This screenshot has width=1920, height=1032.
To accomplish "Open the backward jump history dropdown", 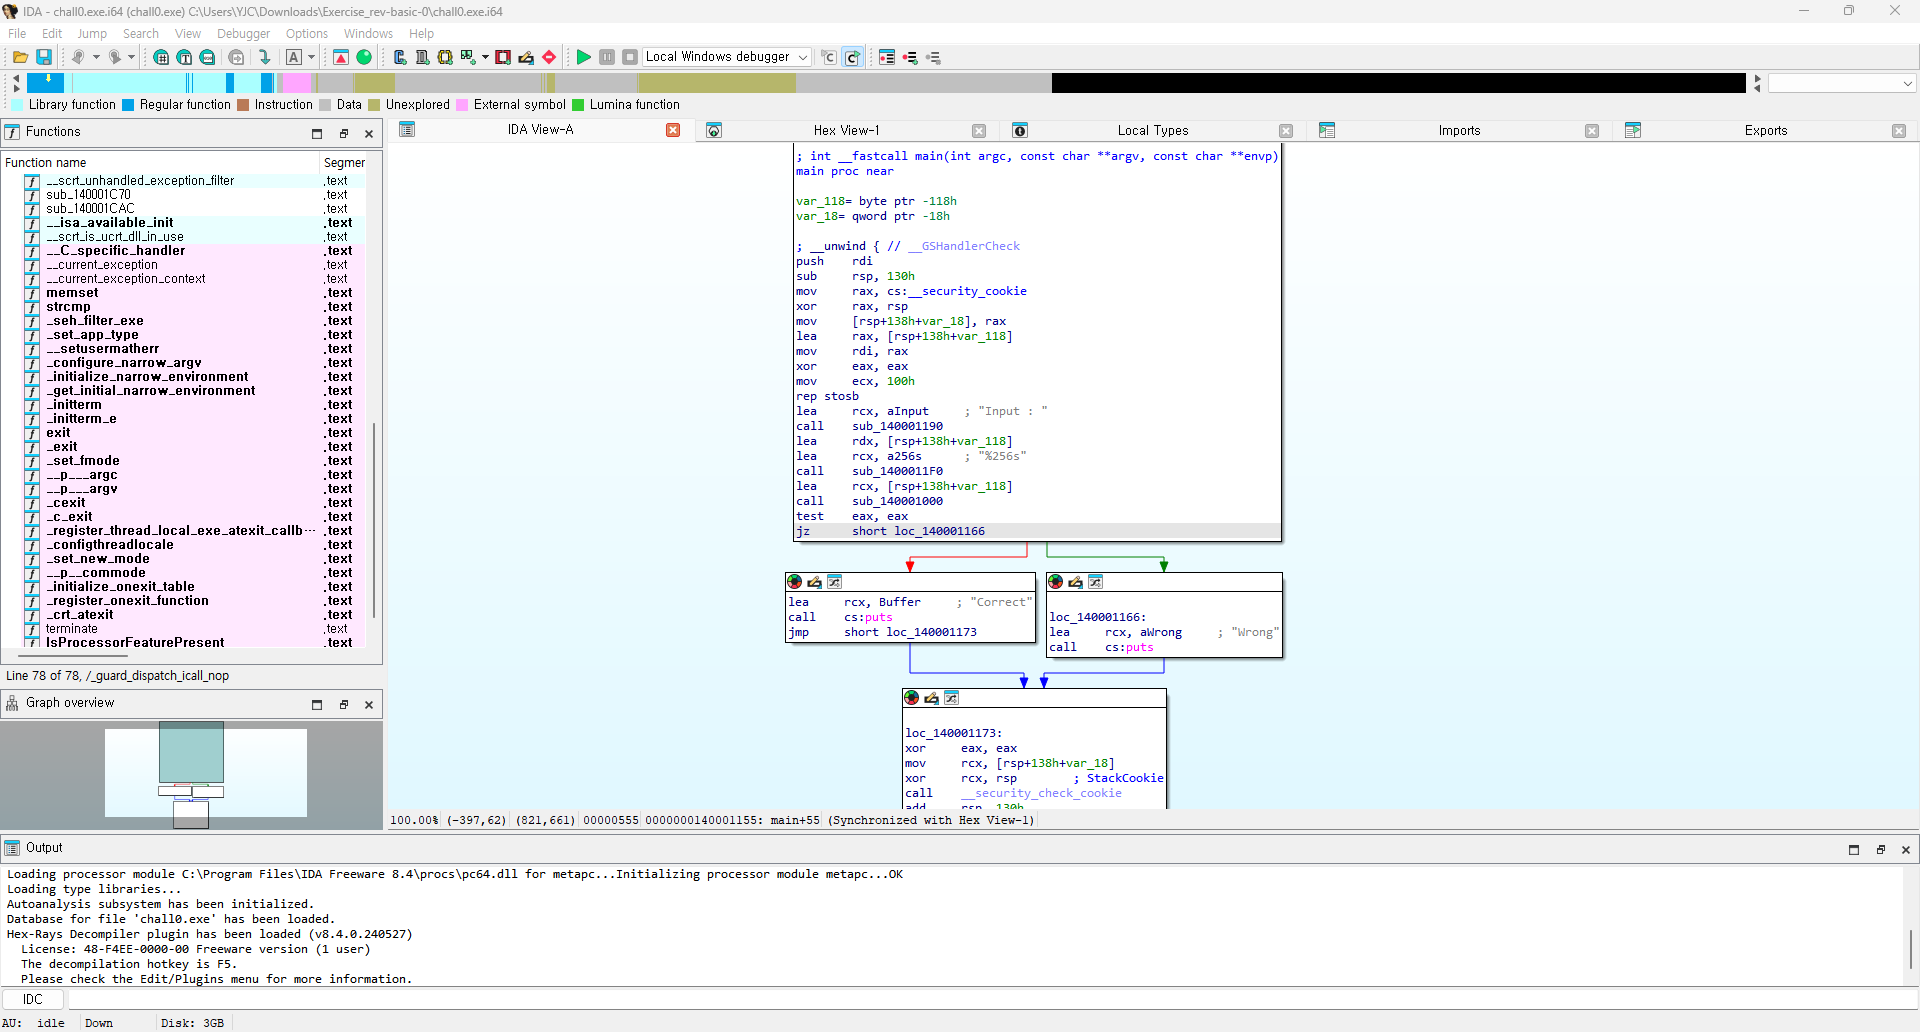I will [x=95, y=57].
